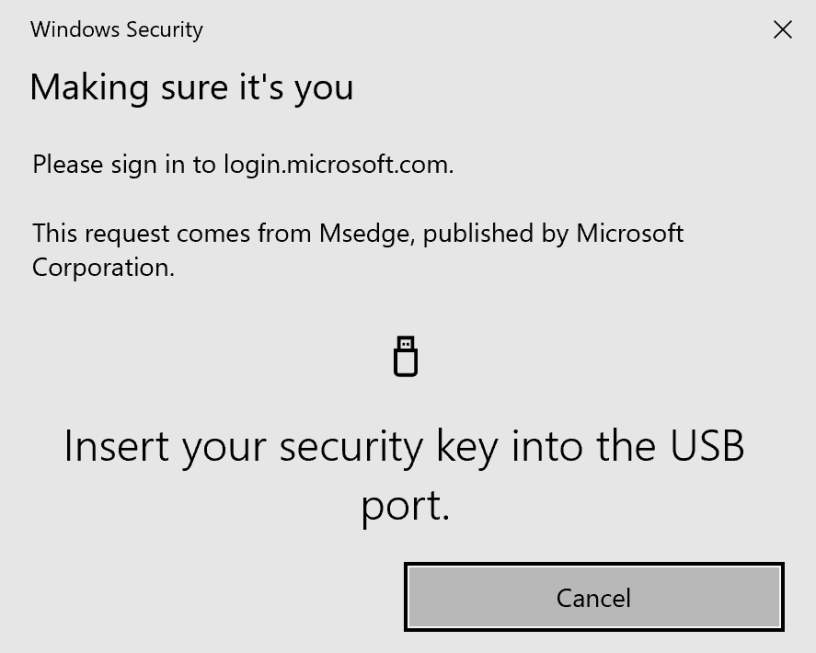The height and width of the screenshot is (653, 816).
Task: Click 'Microsoft' at end of request line
Action: 630,234
